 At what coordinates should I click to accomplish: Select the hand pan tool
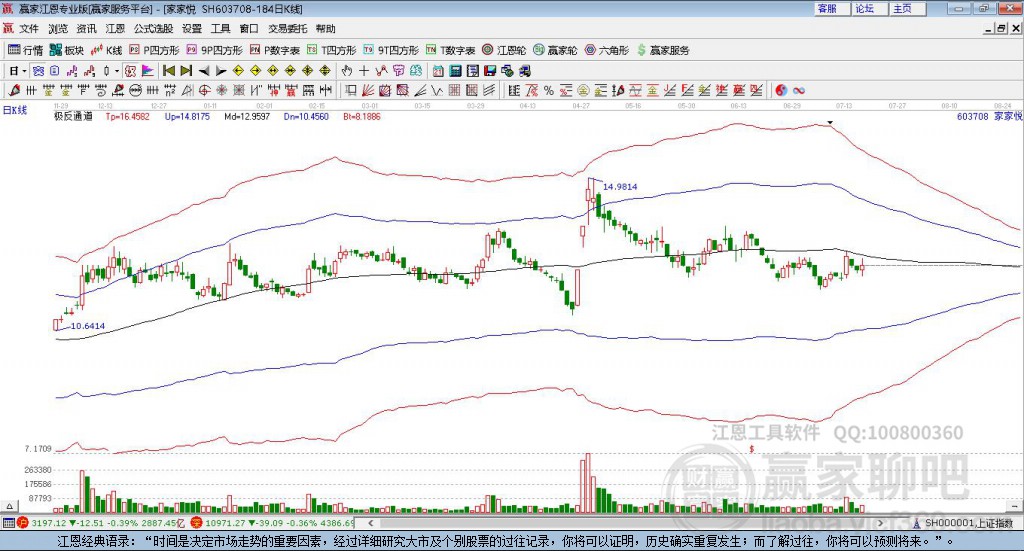(x=346, y=71)
